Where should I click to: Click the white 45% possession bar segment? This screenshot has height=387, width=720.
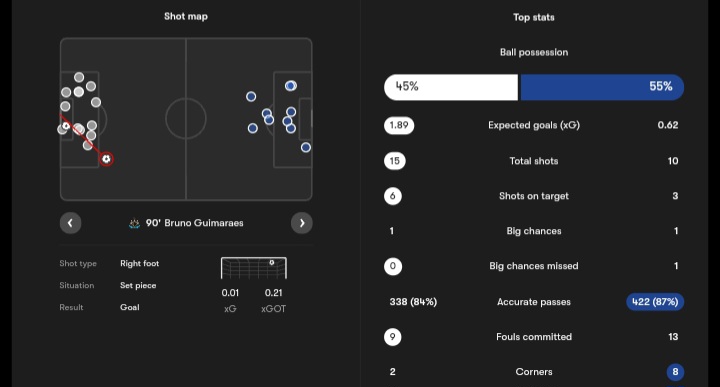tap(451, 87)
